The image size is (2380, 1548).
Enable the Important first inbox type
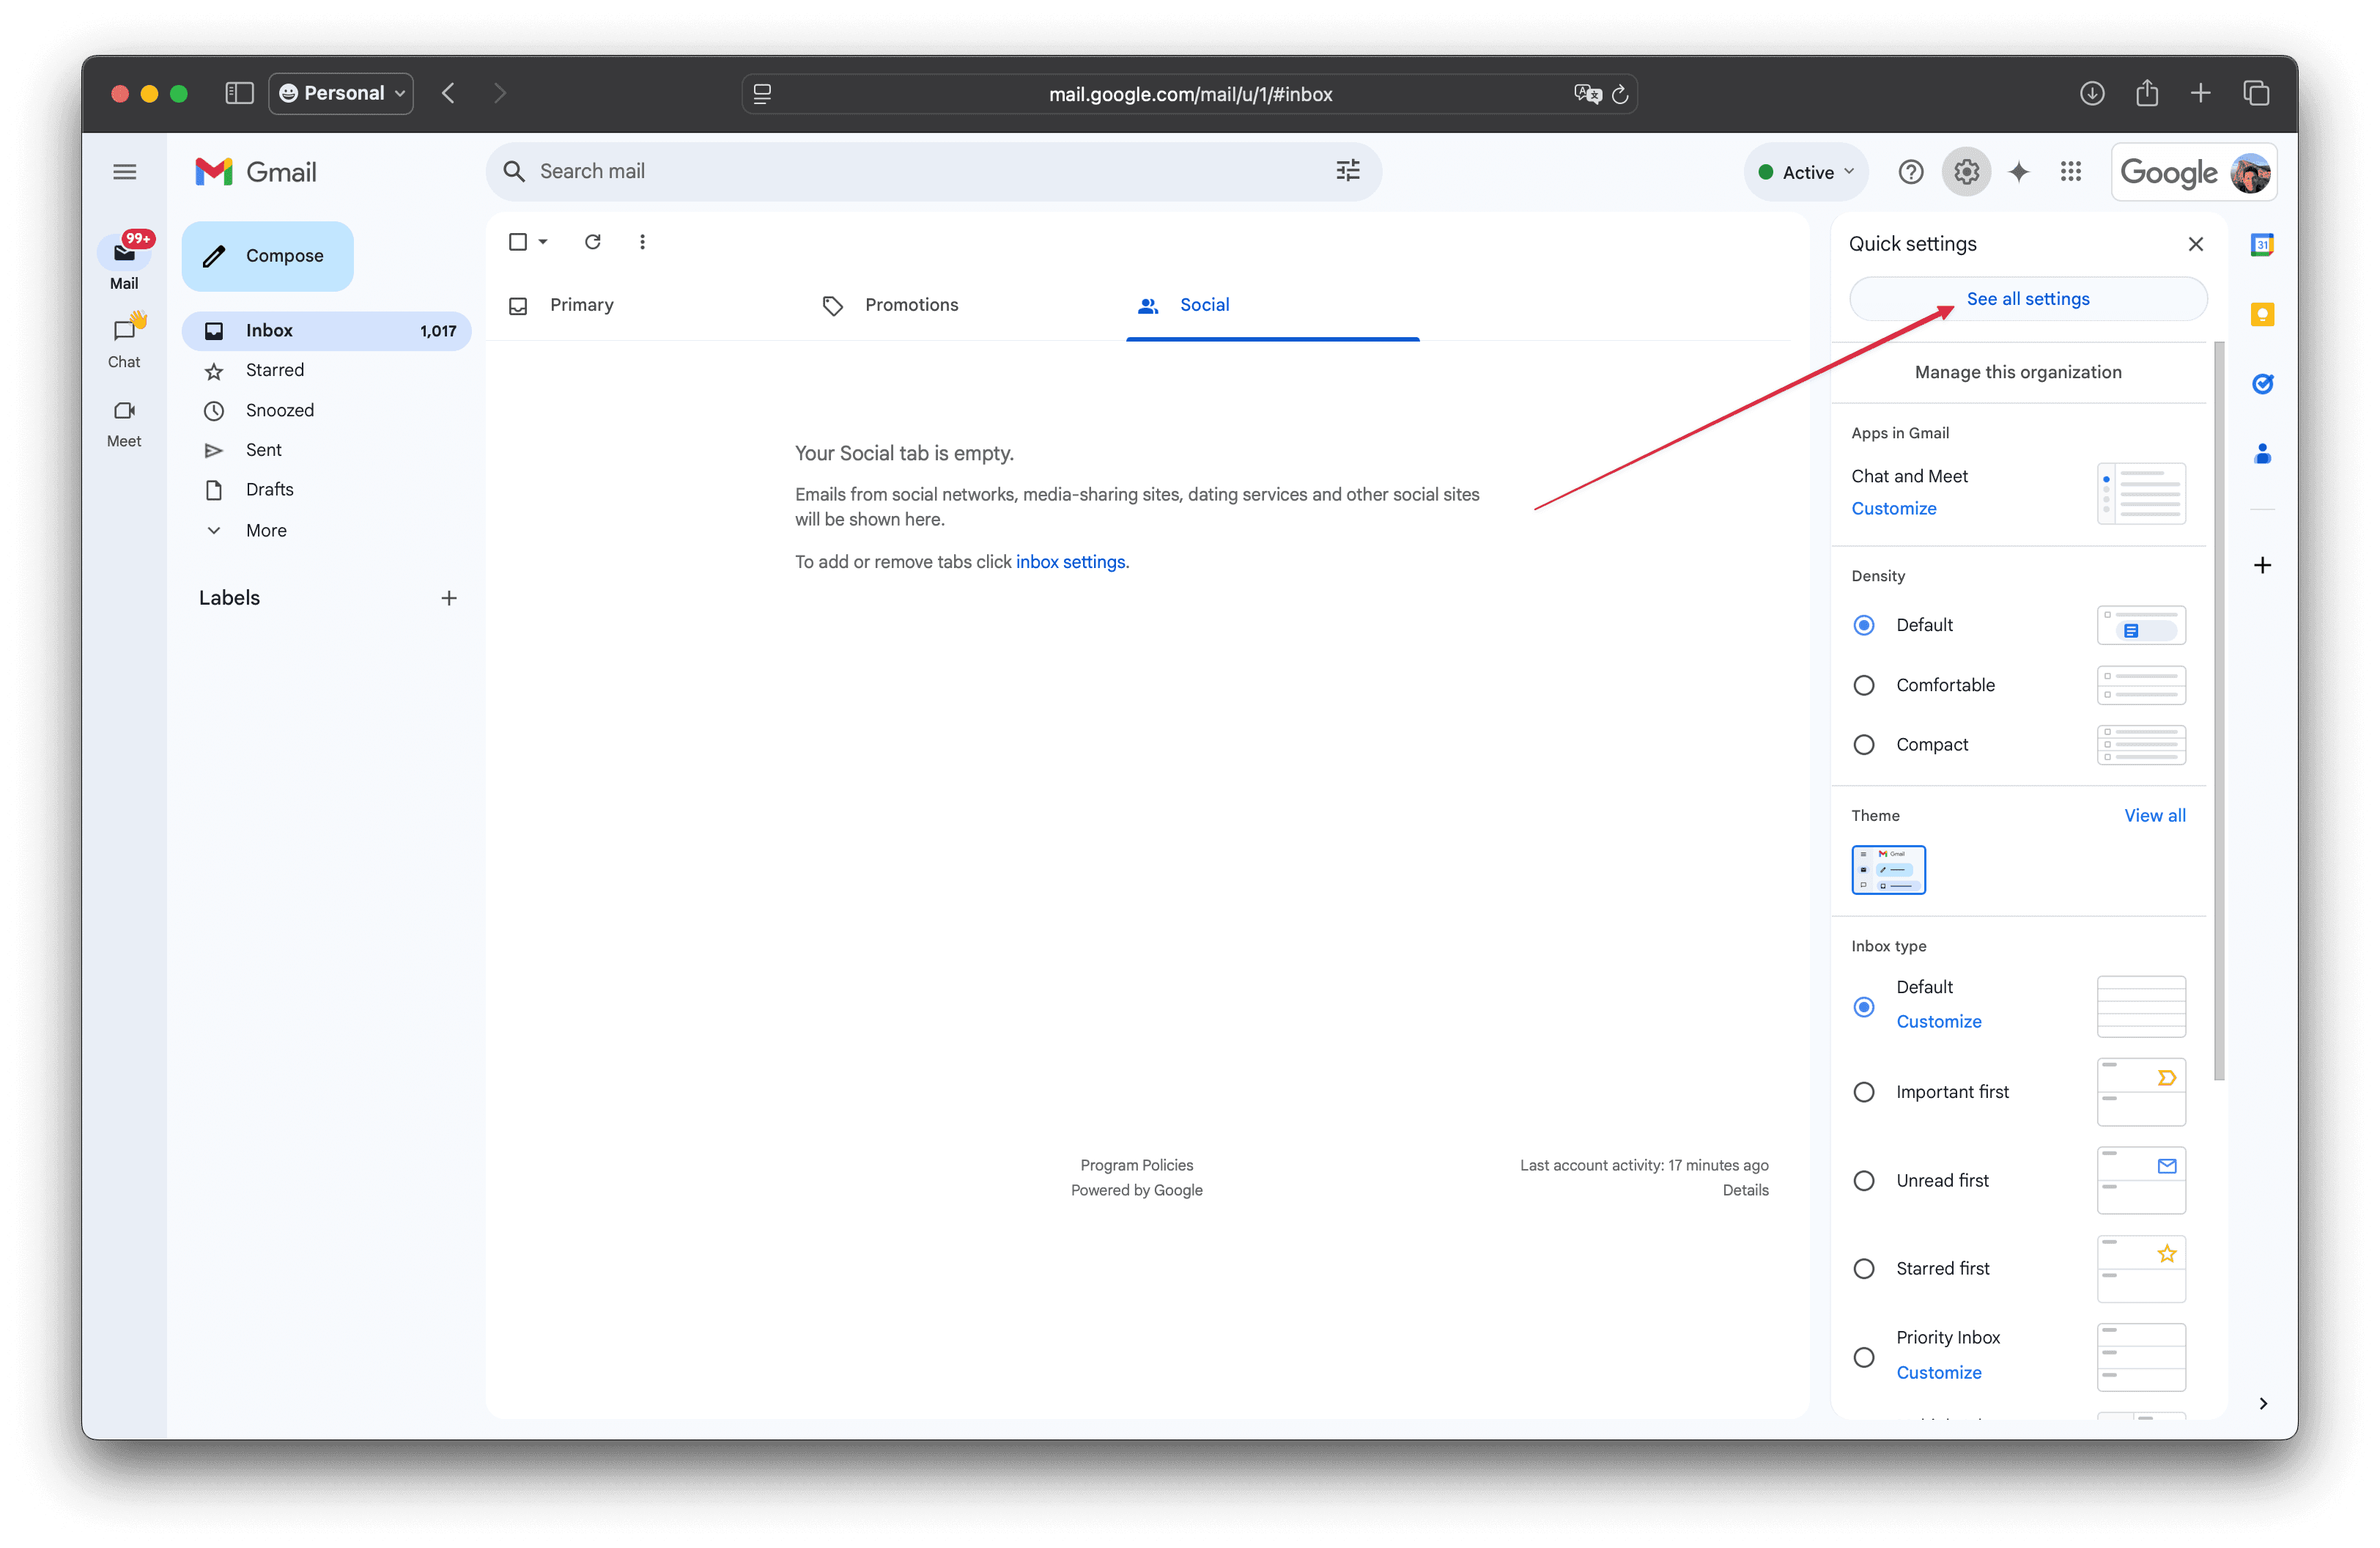tap(1863, 1091)
